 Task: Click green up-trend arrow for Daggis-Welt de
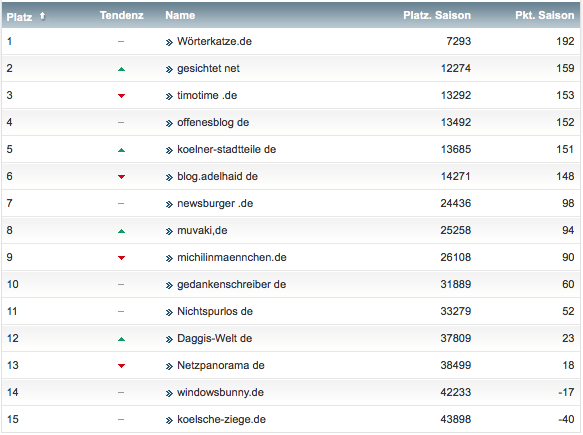pos(121,339)
